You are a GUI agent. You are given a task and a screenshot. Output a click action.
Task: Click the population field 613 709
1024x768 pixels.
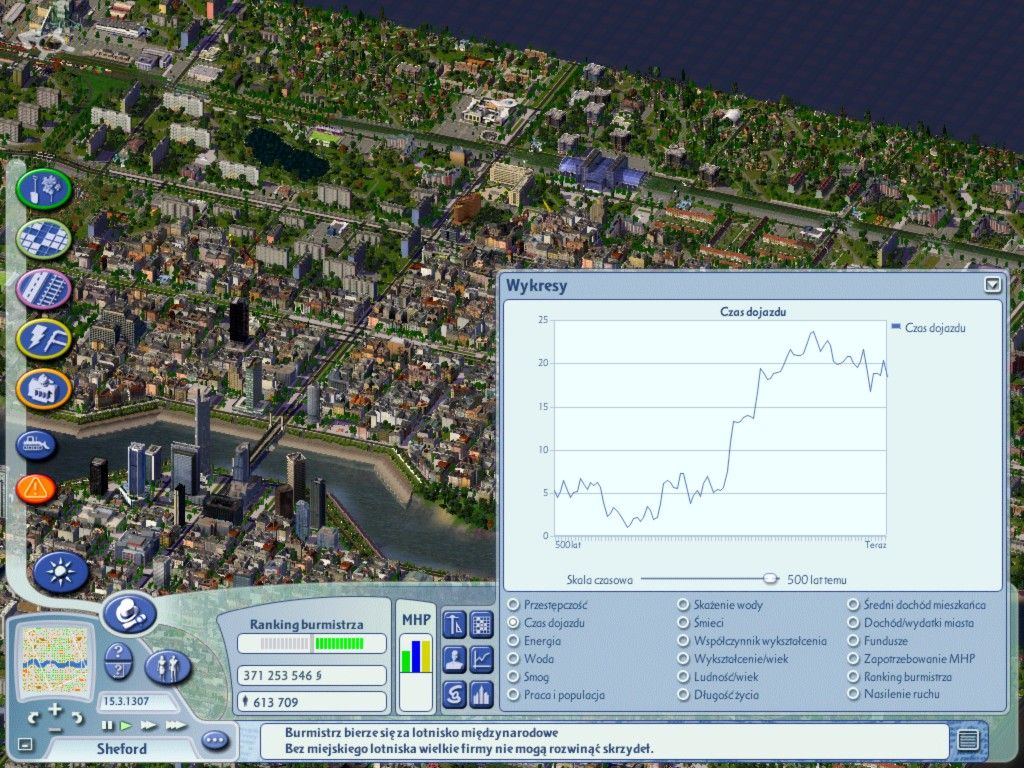click(312, 702)
